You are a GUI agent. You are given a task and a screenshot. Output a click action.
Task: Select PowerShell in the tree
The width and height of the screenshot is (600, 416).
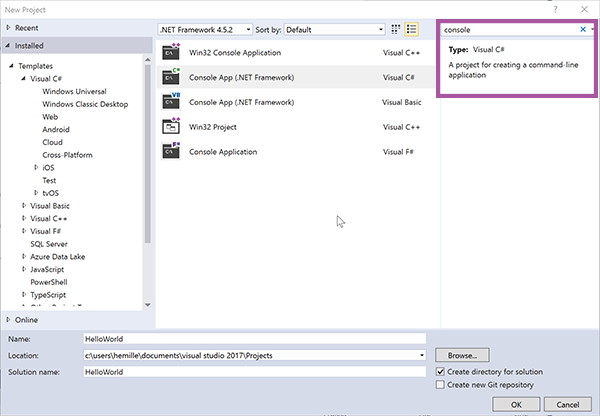click(x=49, y=282)
